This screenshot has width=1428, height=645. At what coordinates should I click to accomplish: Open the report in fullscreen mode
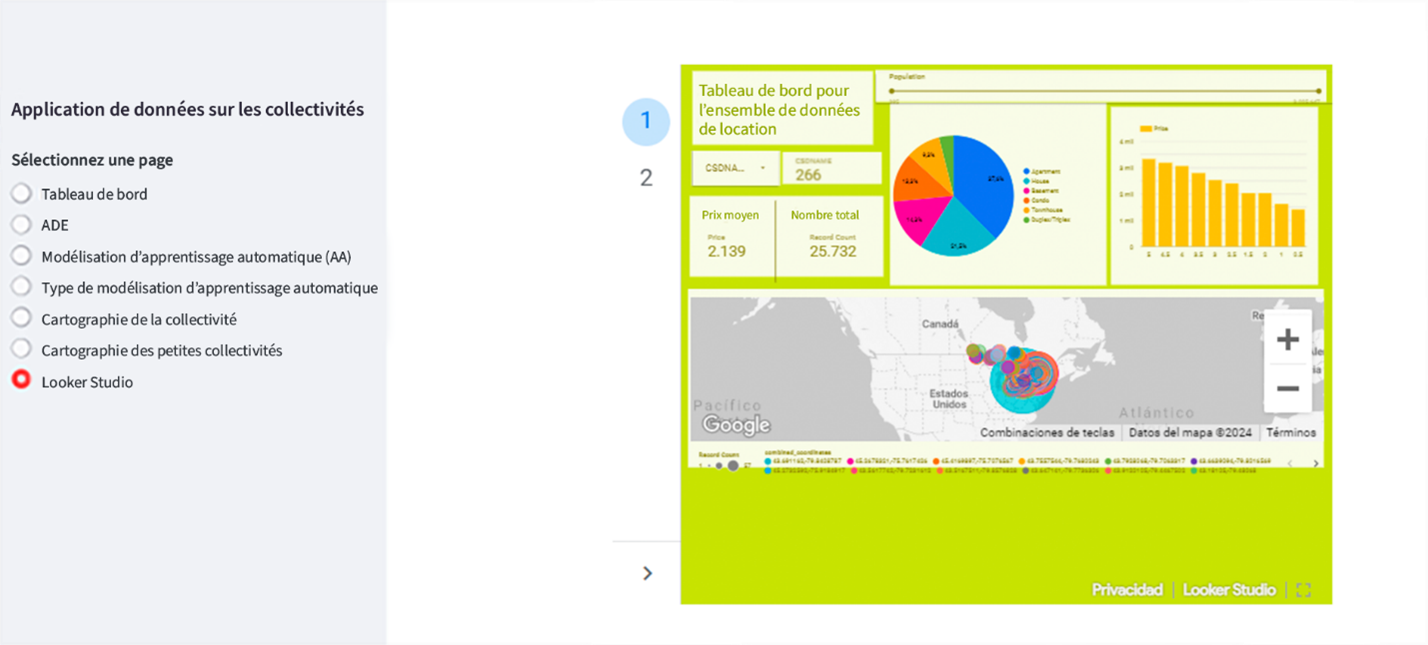click(1303, 590)
